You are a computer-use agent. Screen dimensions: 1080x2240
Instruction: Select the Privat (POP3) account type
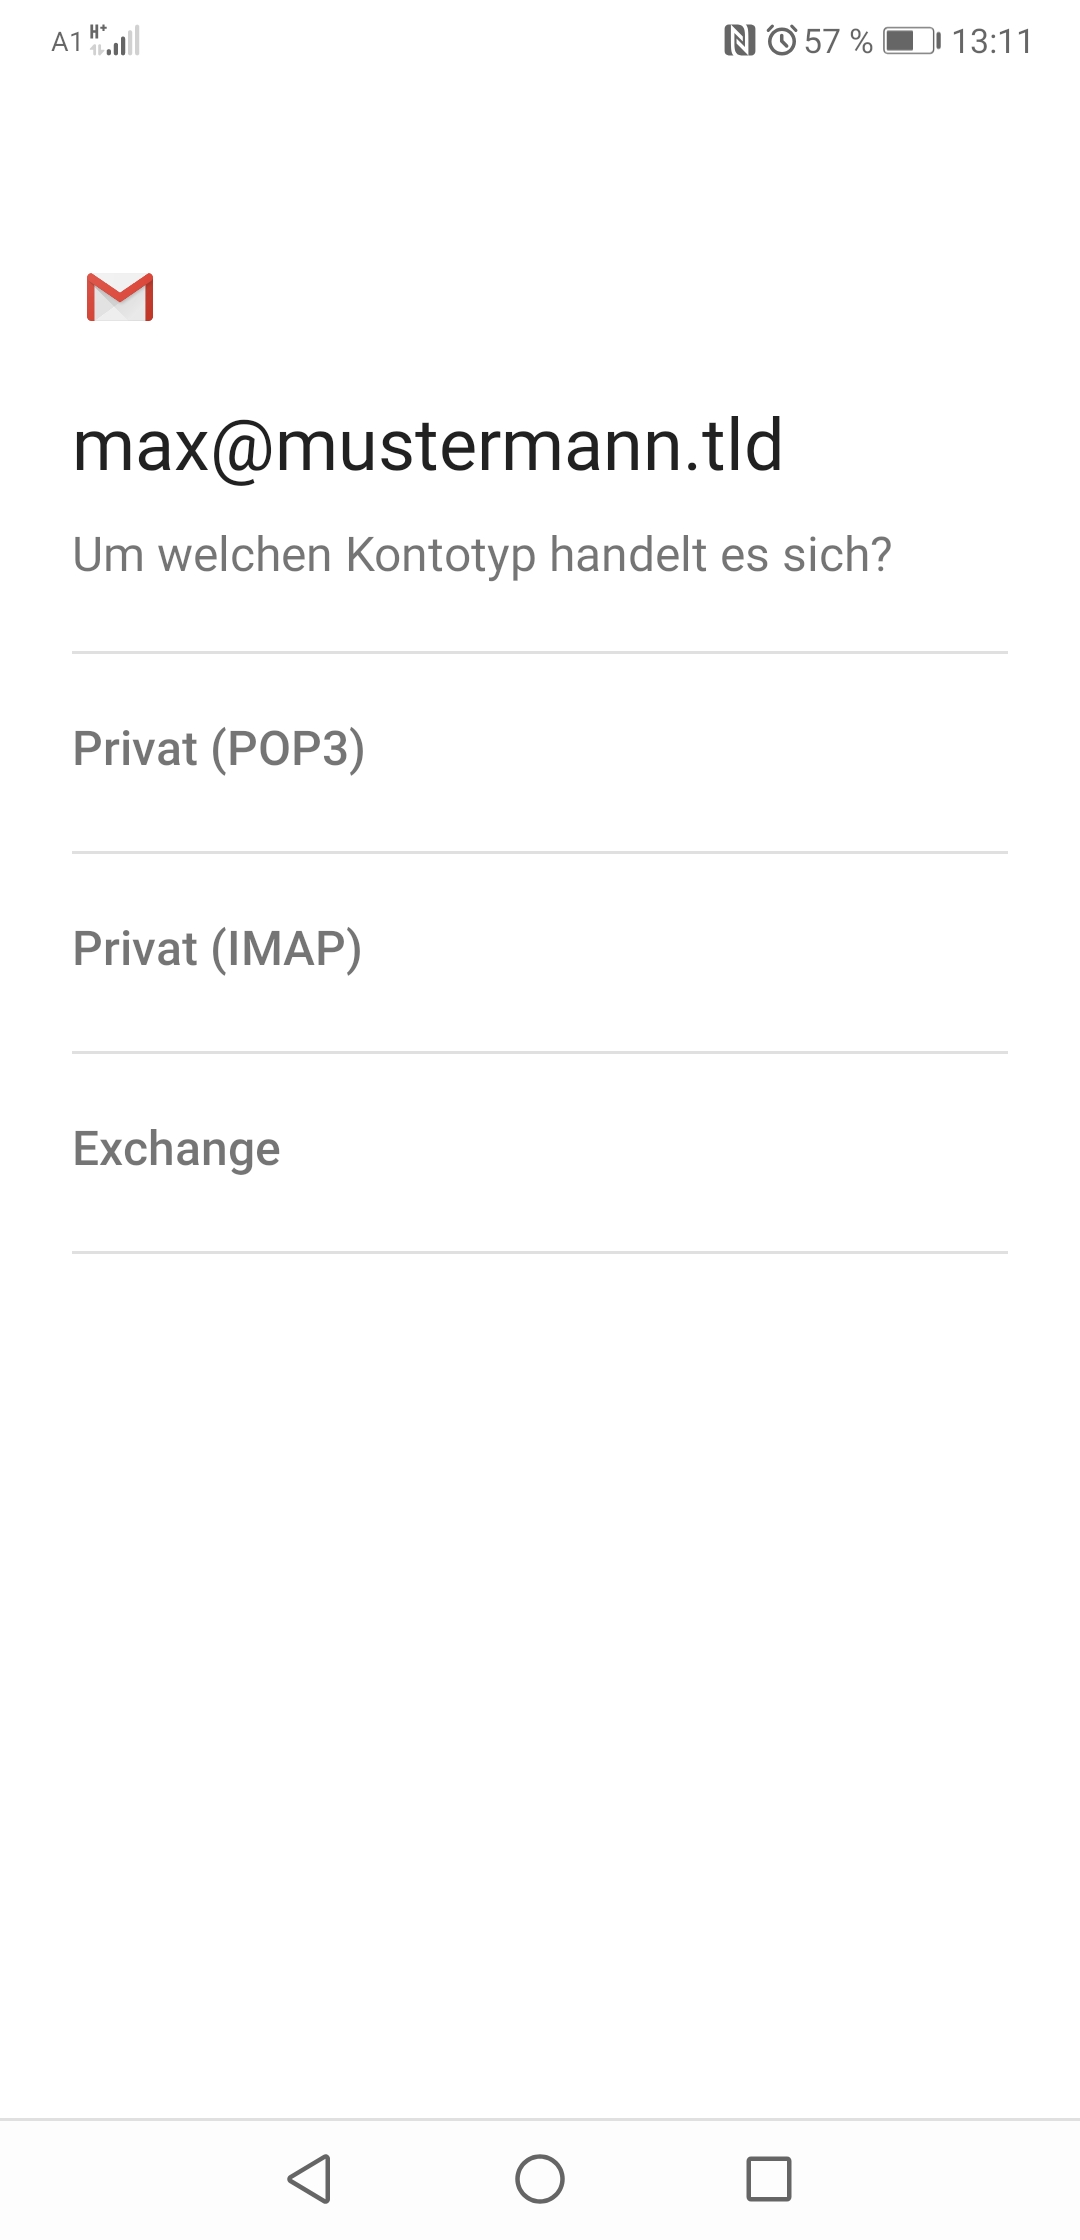point(540,752)
